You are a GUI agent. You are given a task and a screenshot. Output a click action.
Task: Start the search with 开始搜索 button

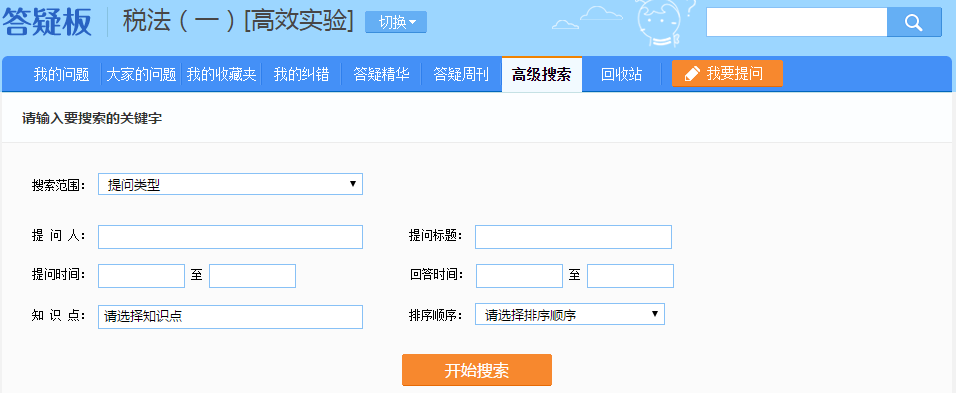pyautogui.click(x=477, y=370)
